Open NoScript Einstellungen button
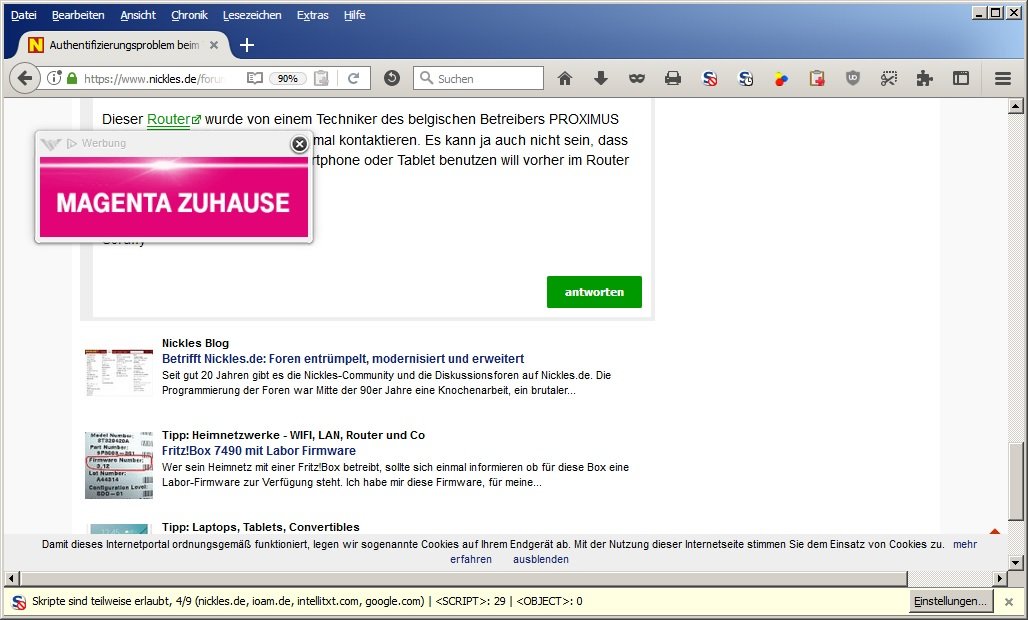The height and width of the screenshot is (620, 1028). click(950, 601)
